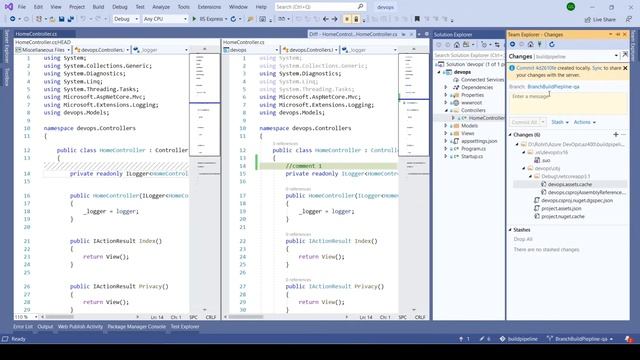Collapse the Stashes section
The width and height of the screenshot is (640, 360).
(x=510, y=230)
